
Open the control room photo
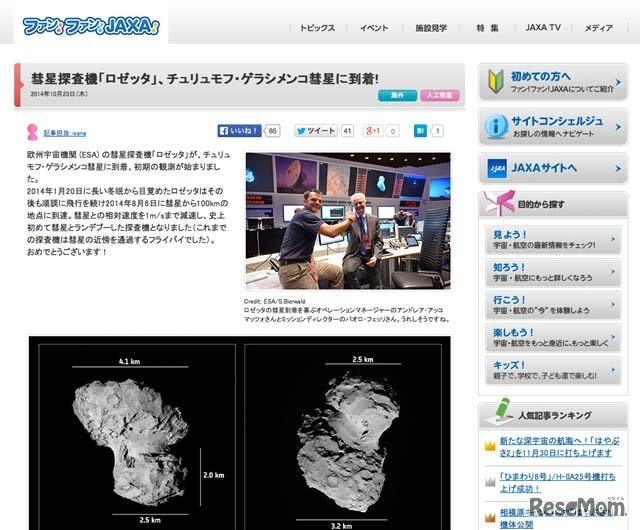point(348,221)
